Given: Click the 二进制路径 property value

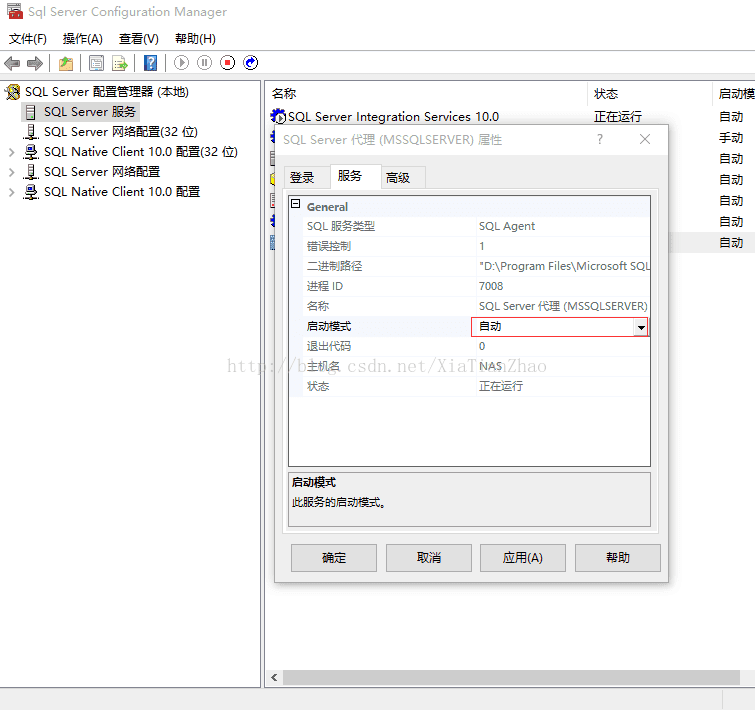Looking at the screenshot, I should pyautogui.click(x=563, y=266).
